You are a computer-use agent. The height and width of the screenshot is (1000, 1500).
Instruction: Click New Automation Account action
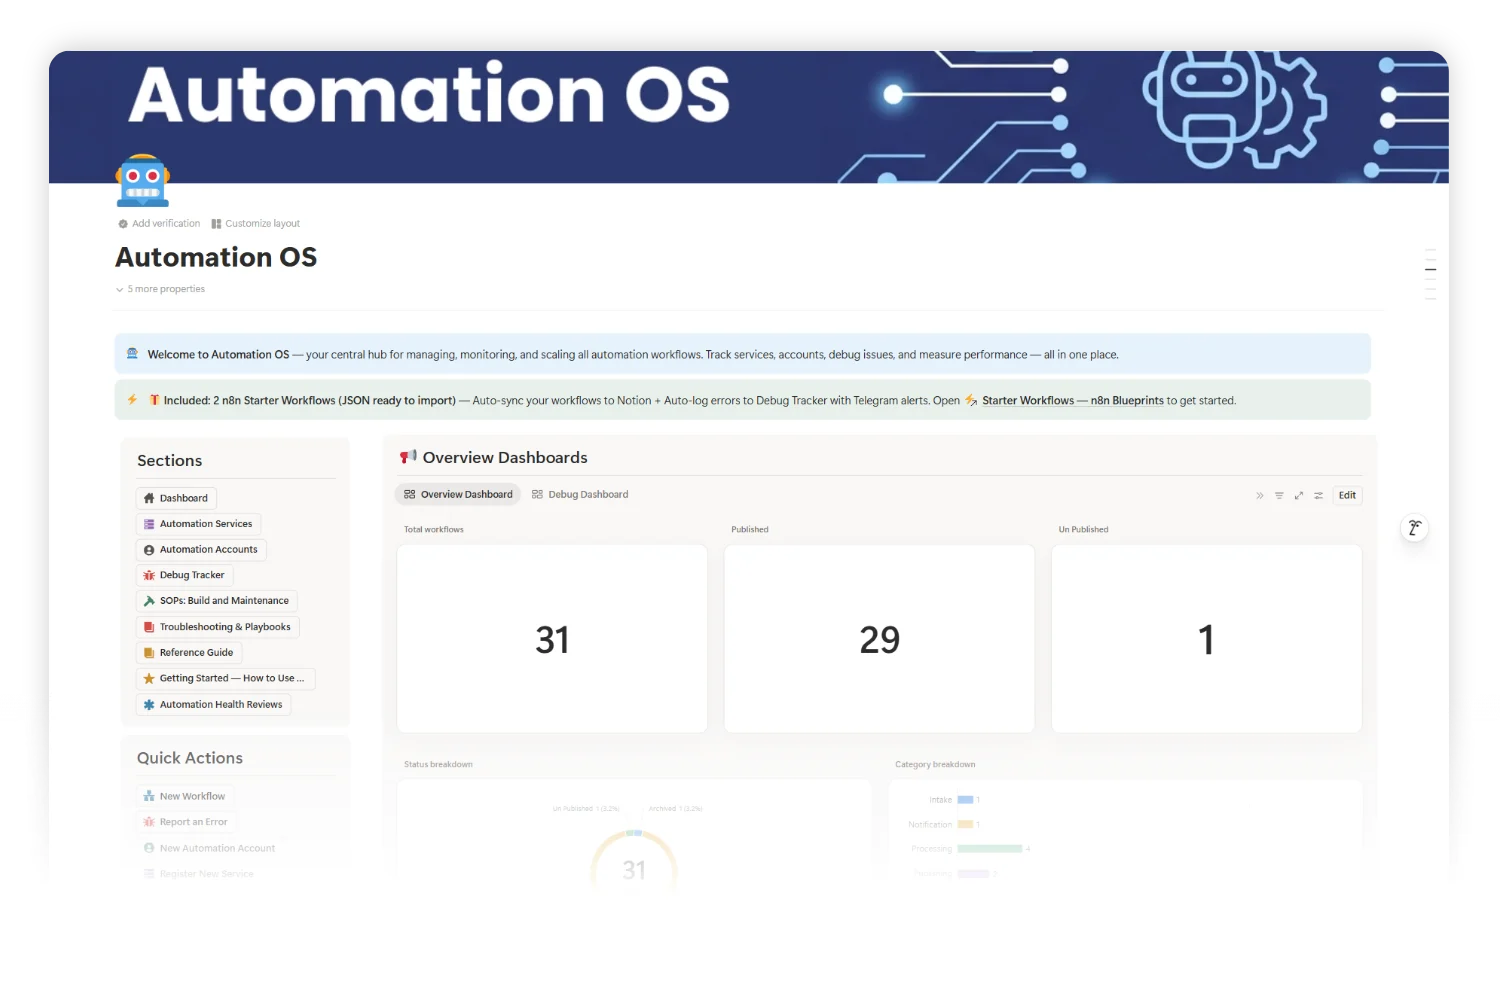coord(209,848)
